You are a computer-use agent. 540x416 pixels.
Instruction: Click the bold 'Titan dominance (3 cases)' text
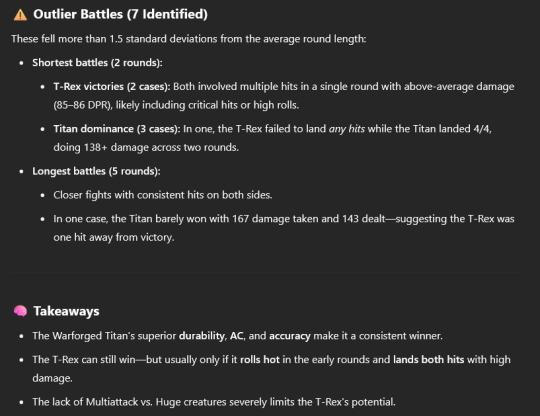click(x=117, y=129)
